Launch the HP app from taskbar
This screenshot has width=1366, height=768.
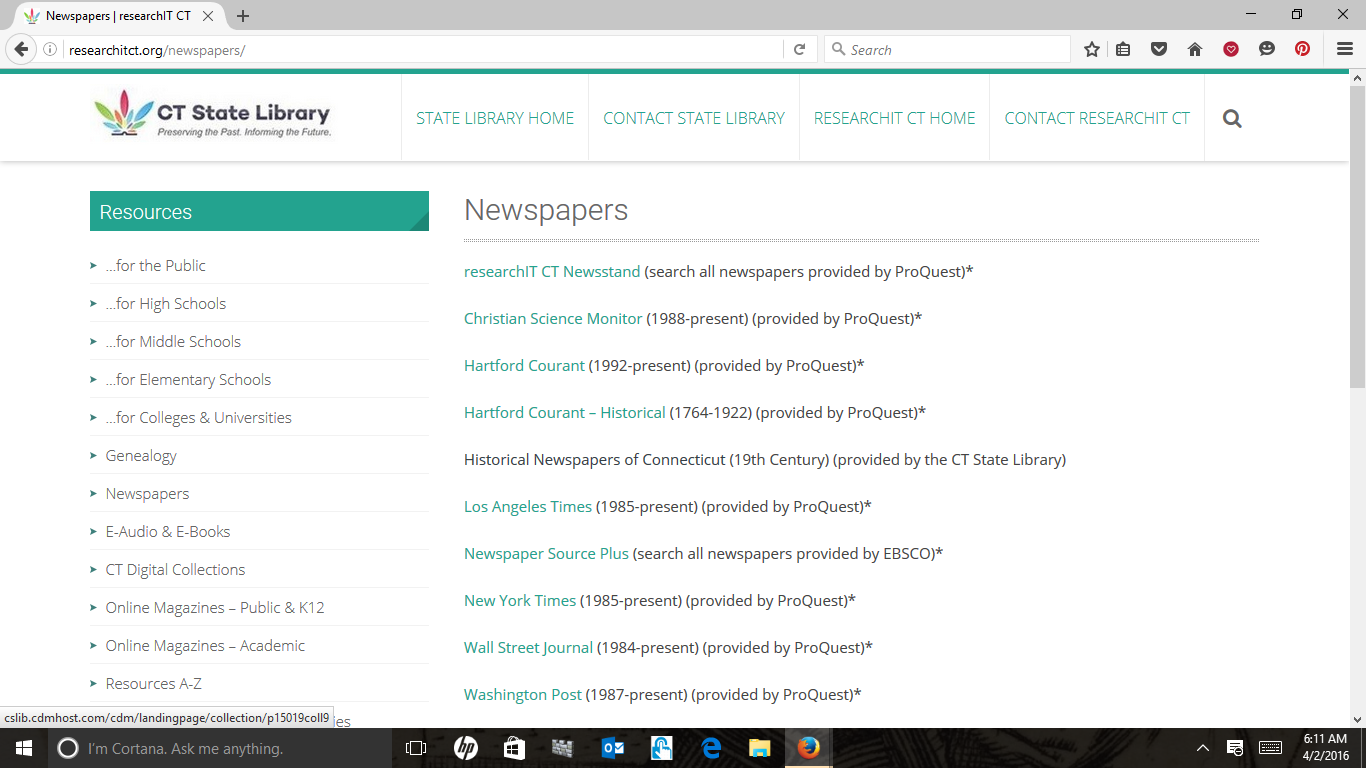[x=465, y=748]
